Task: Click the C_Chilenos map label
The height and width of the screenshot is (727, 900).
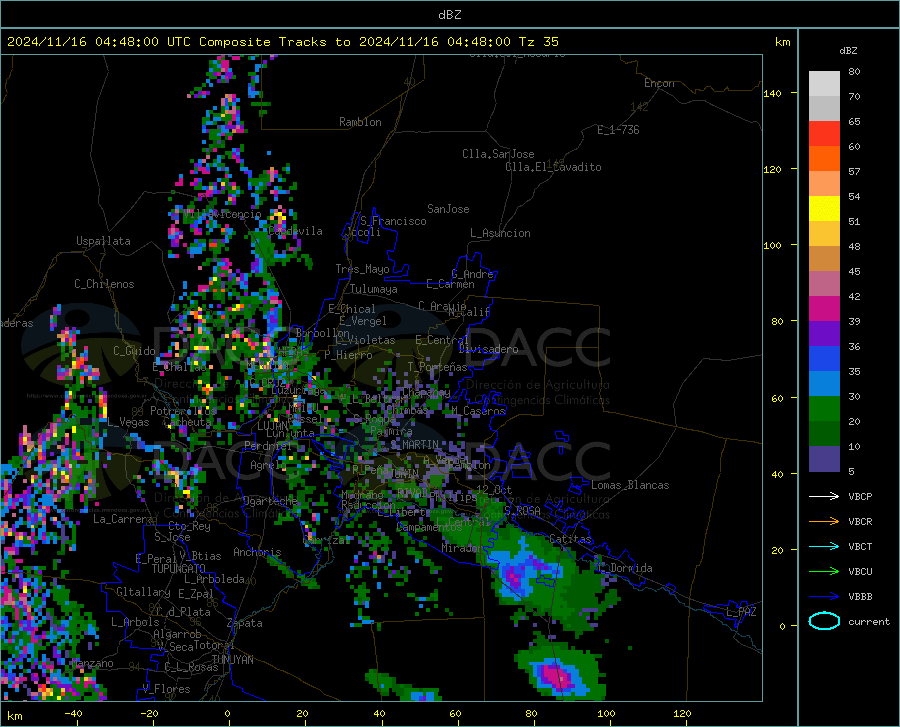Action: [x=104, y=284]
